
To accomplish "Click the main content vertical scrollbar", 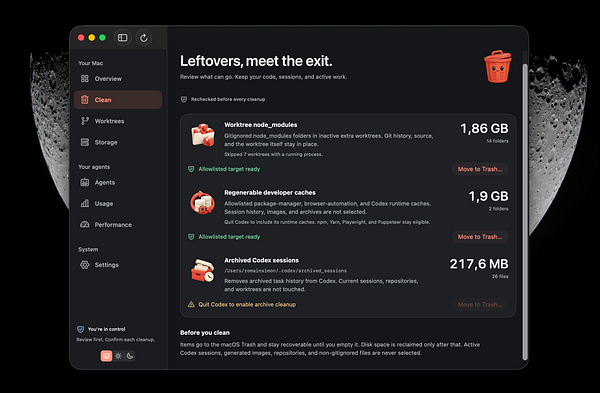I will click(x=525, y=212).
